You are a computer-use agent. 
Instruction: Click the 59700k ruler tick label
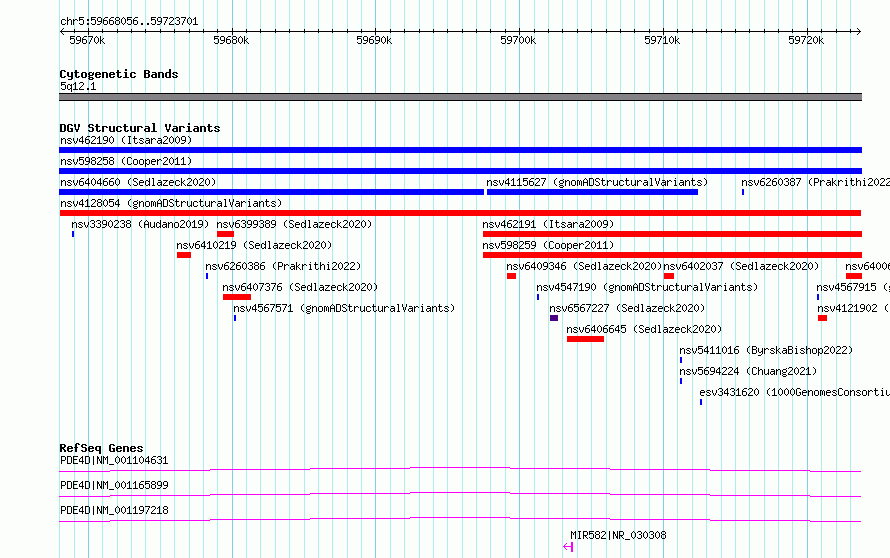click(x=518, y=40)
